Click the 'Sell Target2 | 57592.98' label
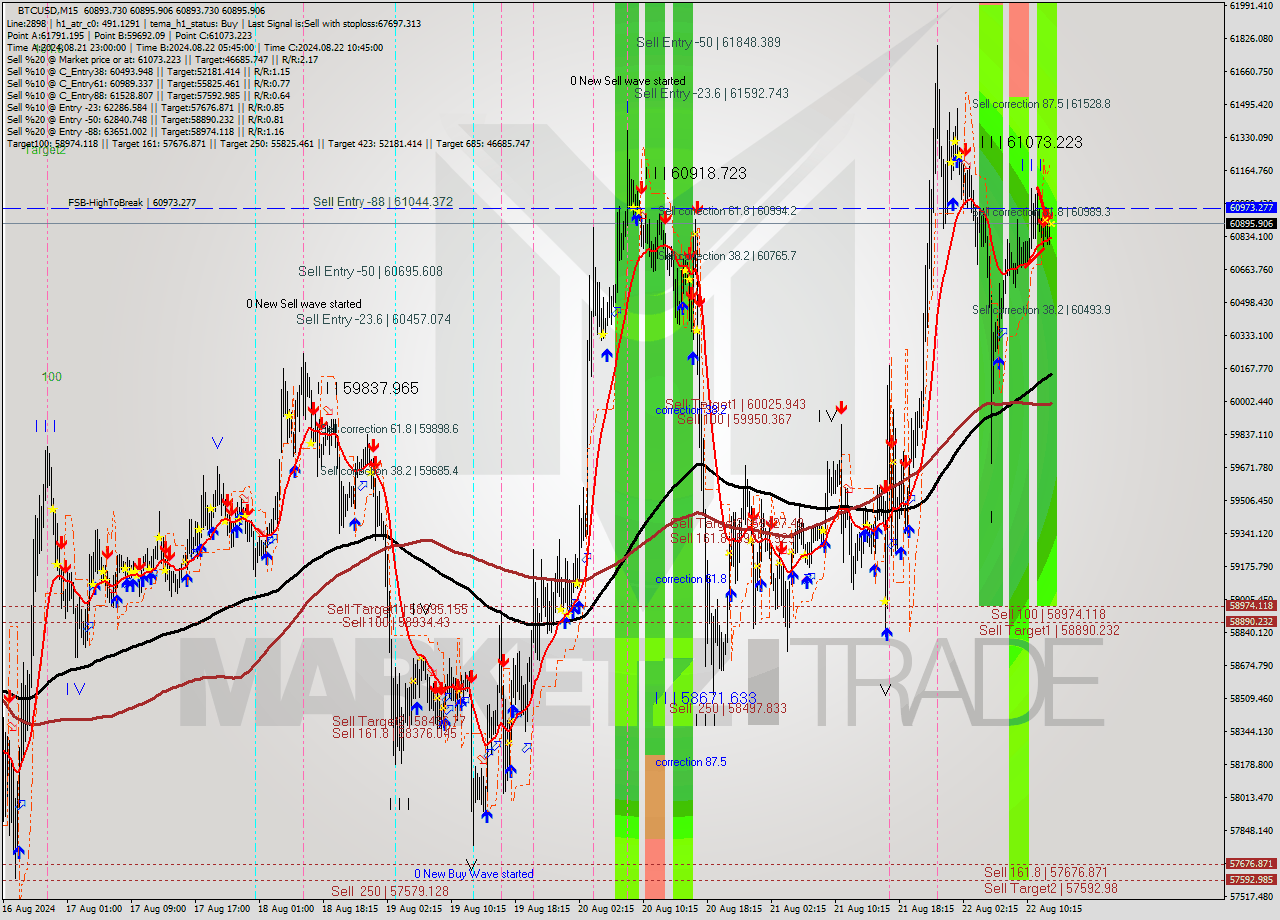Screen dimensions: 1280x920 [1051, 888]
